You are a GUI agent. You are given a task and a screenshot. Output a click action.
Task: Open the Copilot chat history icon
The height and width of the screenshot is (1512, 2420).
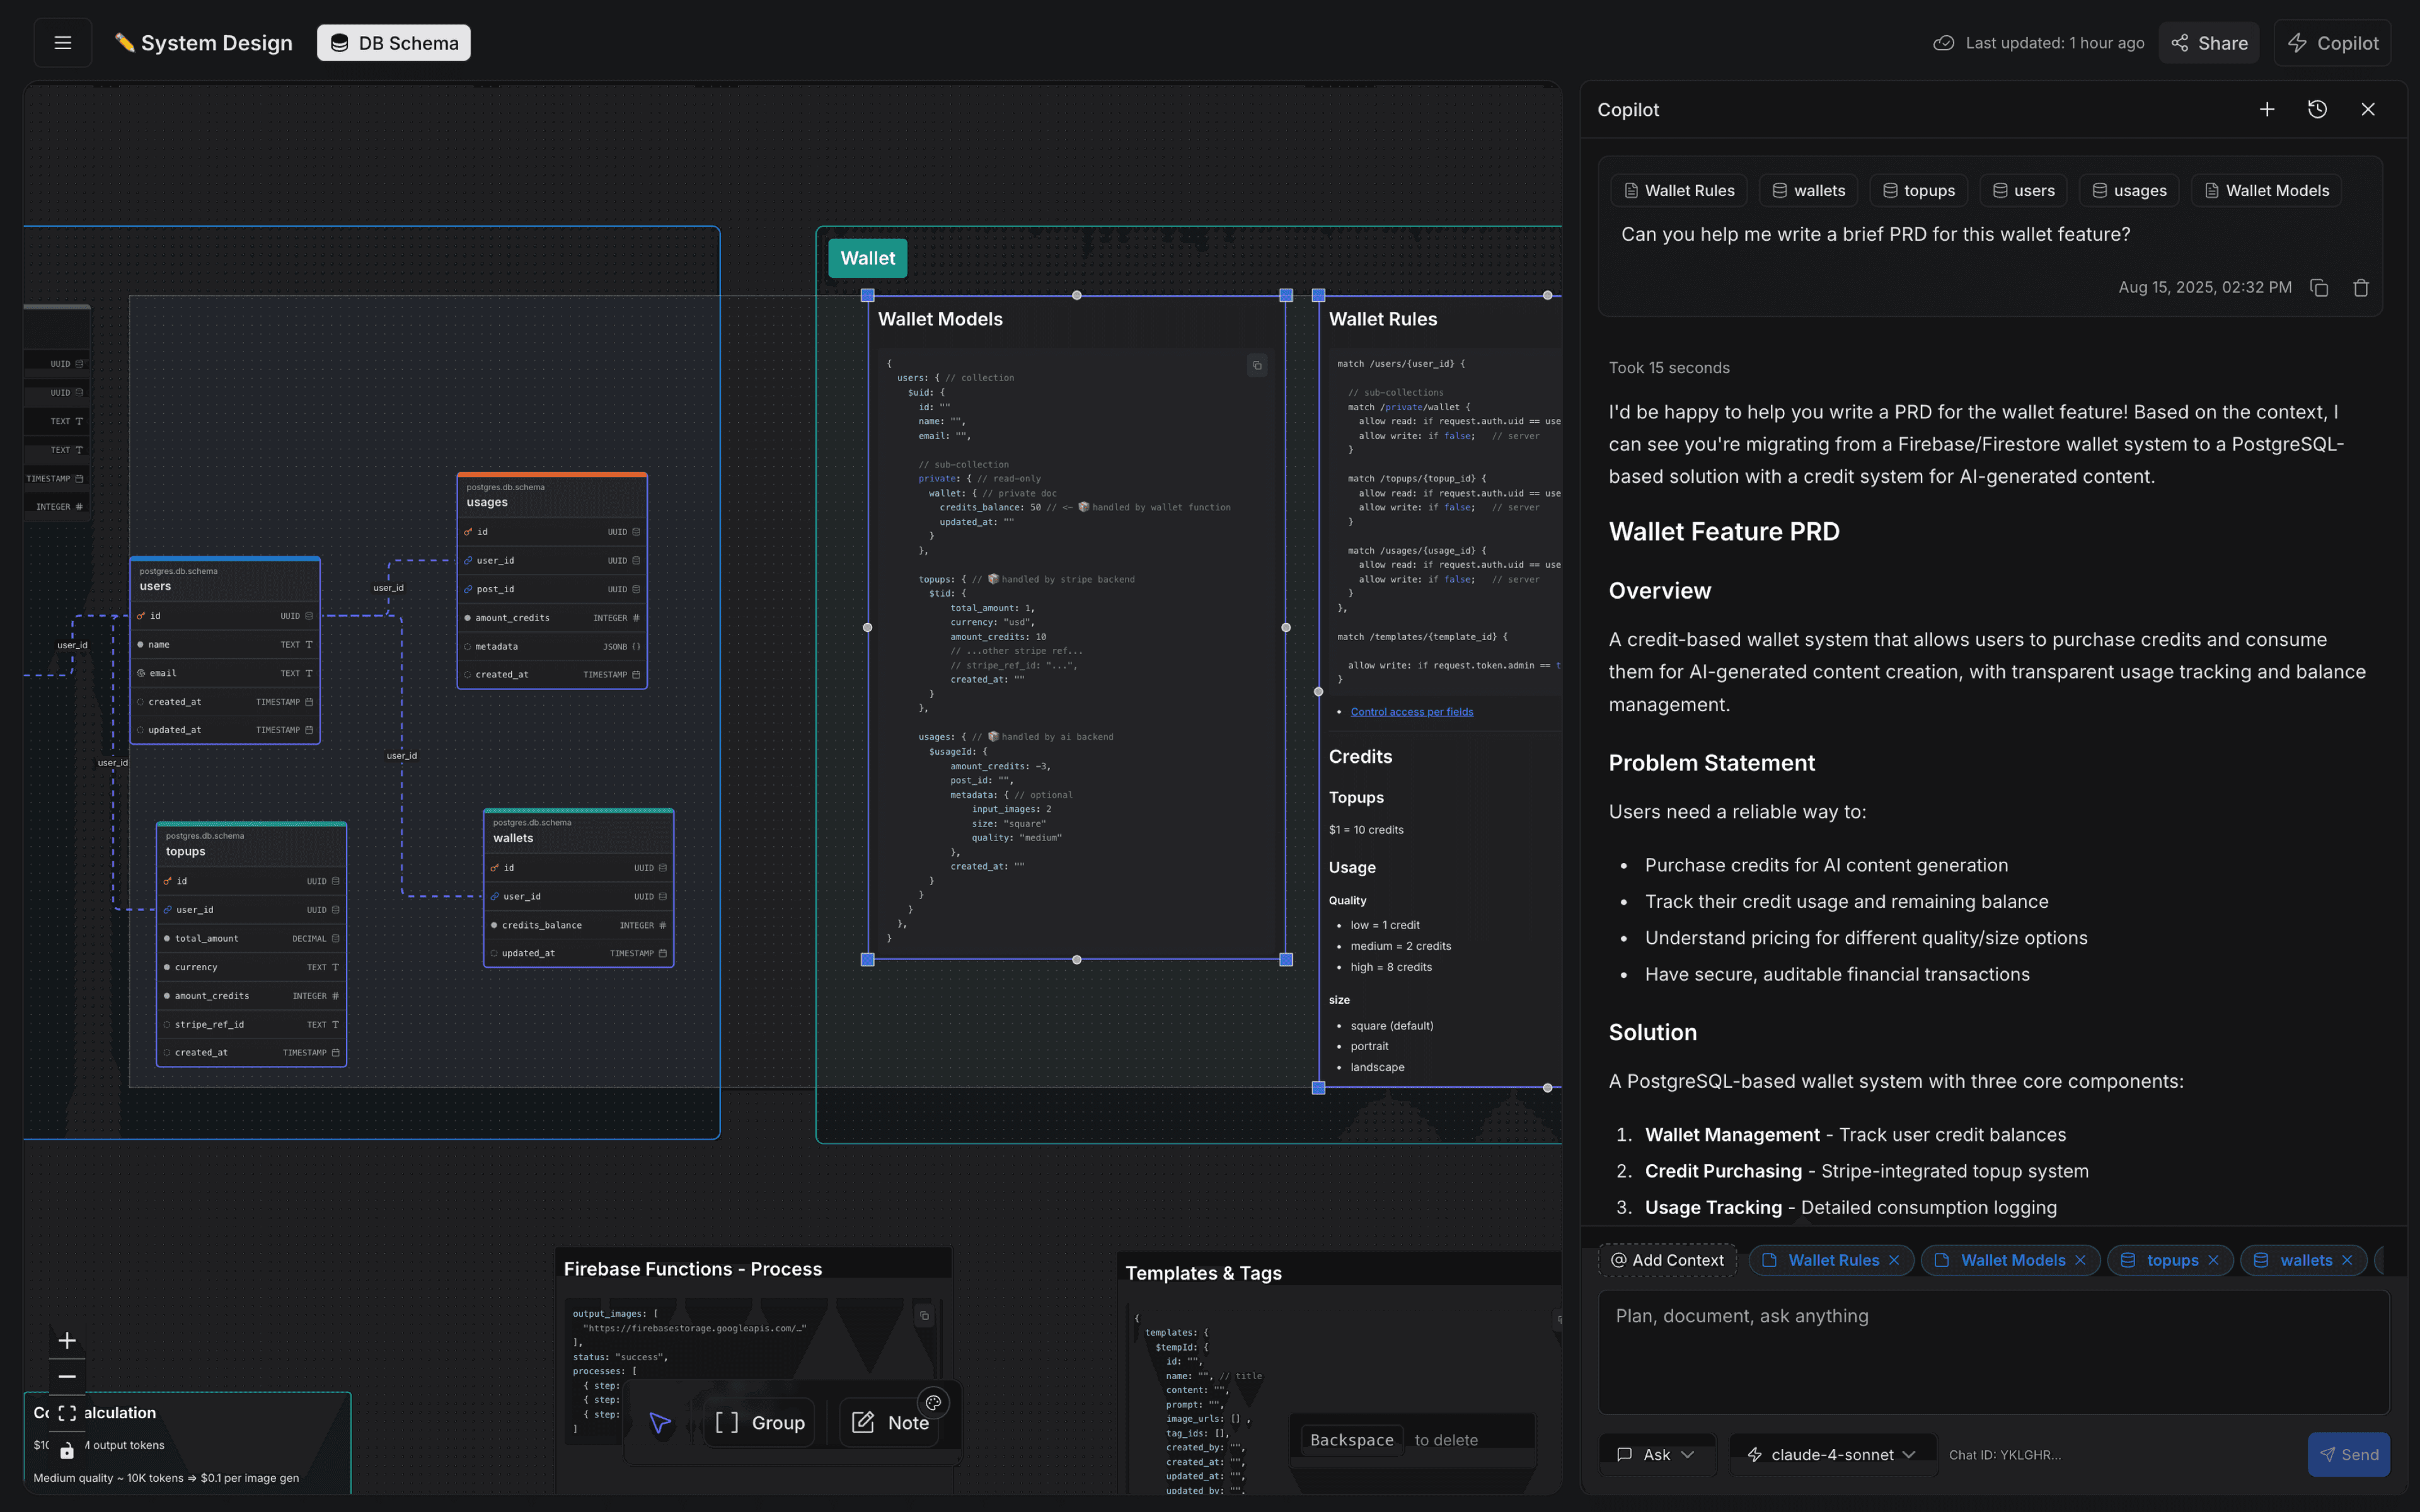(2318, 109)
